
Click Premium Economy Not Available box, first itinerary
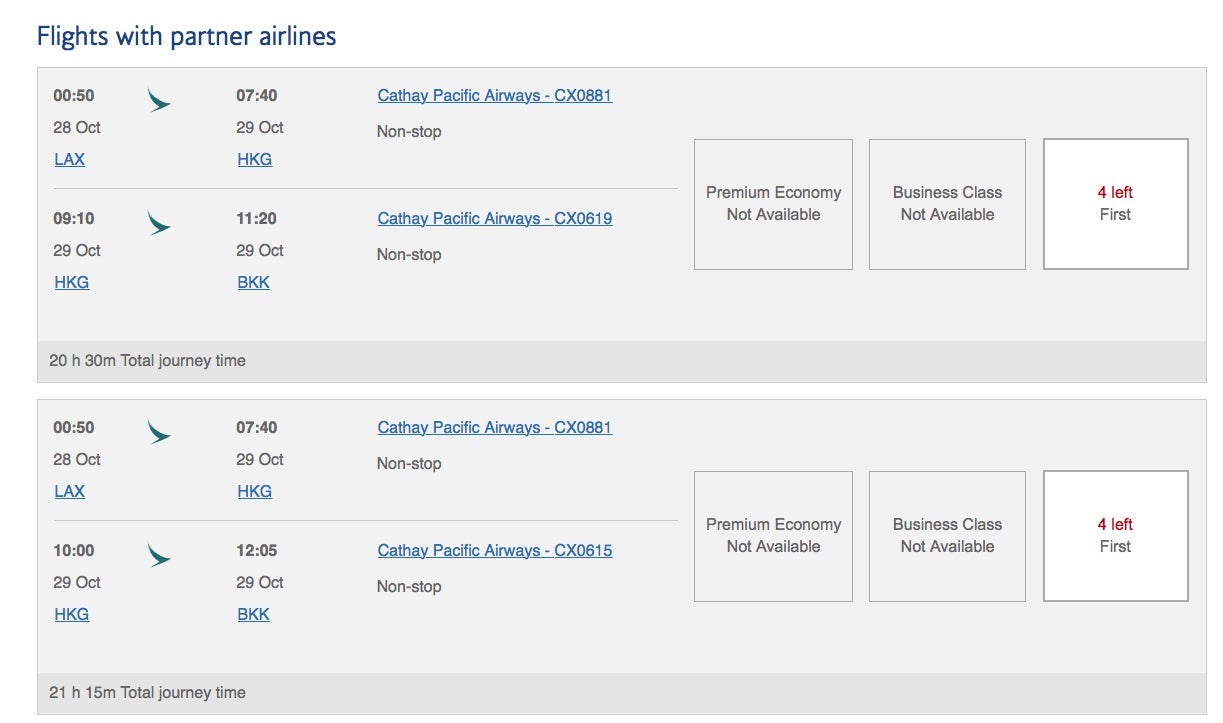(x=773, y=204)
